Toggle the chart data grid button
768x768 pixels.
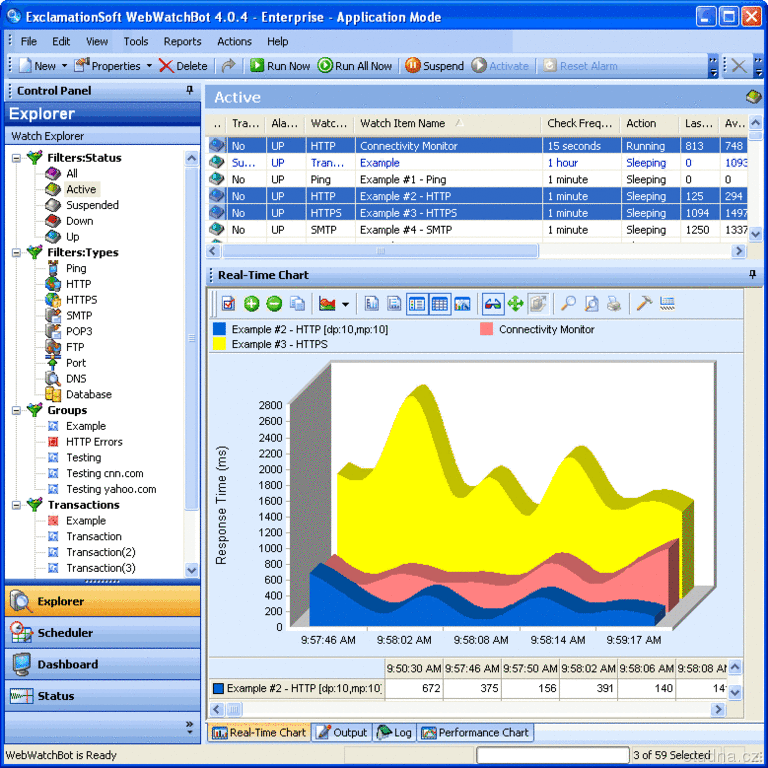[x=440, y=304]
